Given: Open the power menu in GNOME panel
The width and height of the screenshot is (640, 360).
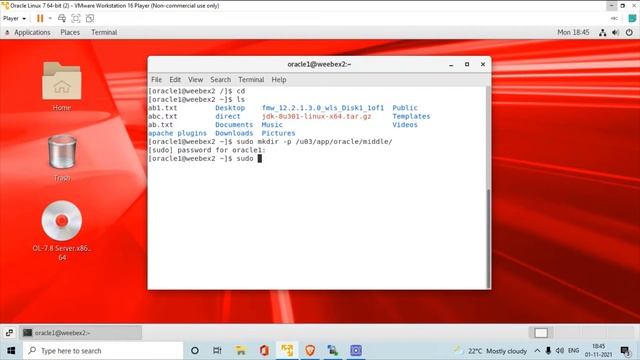Looking at the screenshot, I should [x=629, y=33].
